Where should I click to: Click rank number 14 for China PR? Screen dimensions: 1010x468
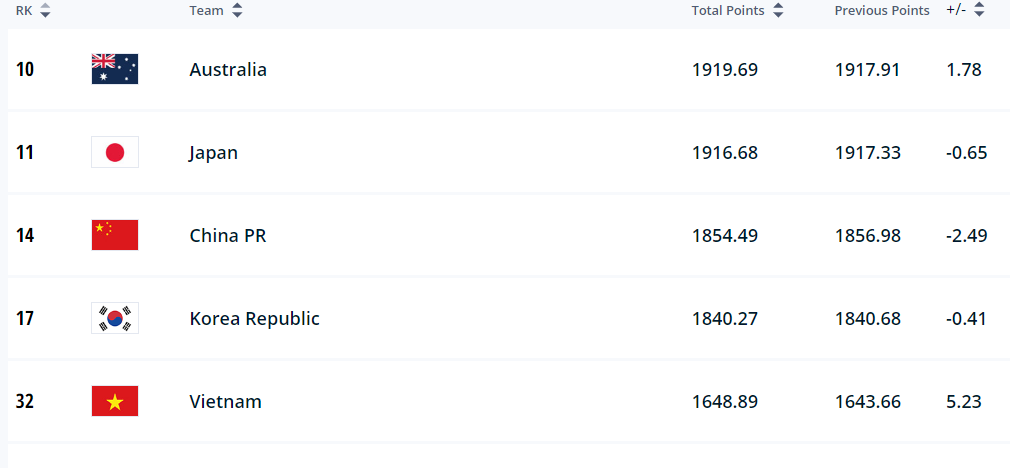tap(24, 236)
